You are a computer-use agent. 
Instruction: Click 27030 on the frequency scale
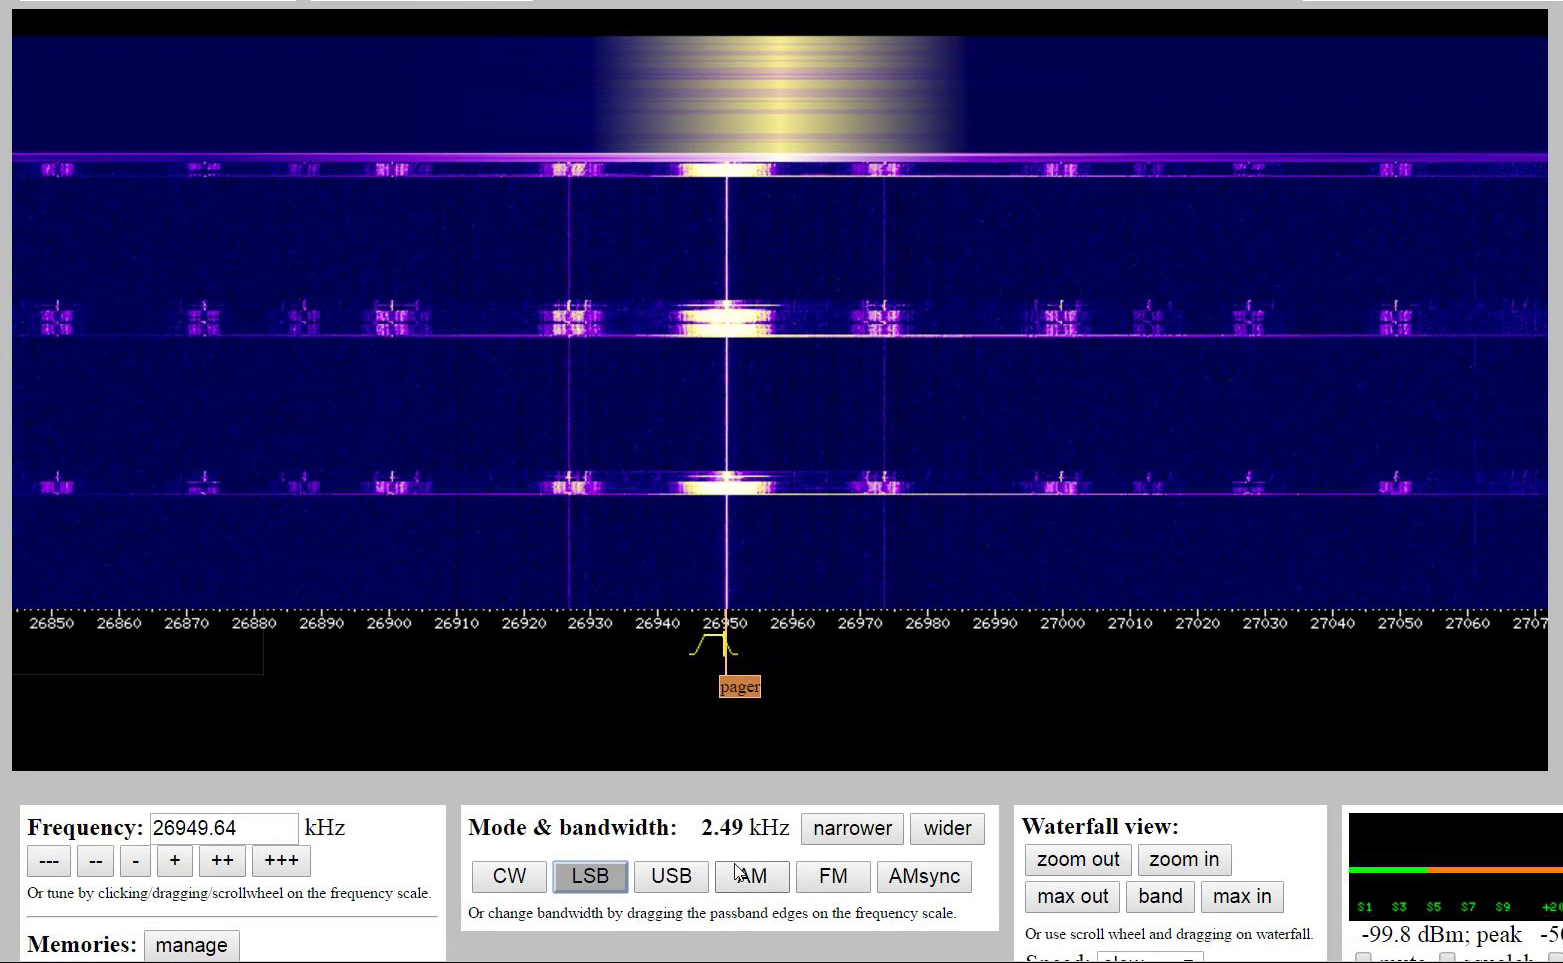coord(1265,623)
